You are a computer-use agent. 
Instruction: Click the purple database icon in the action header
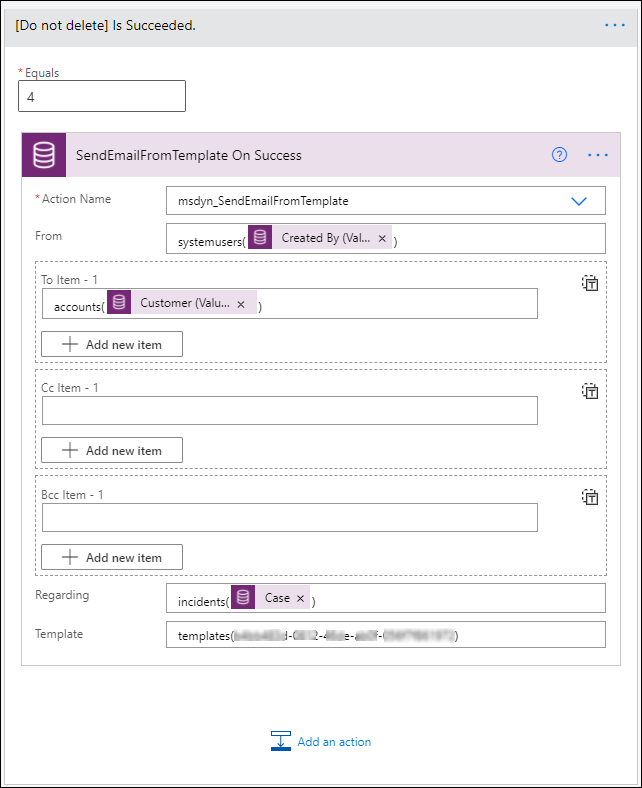point(44,155)
